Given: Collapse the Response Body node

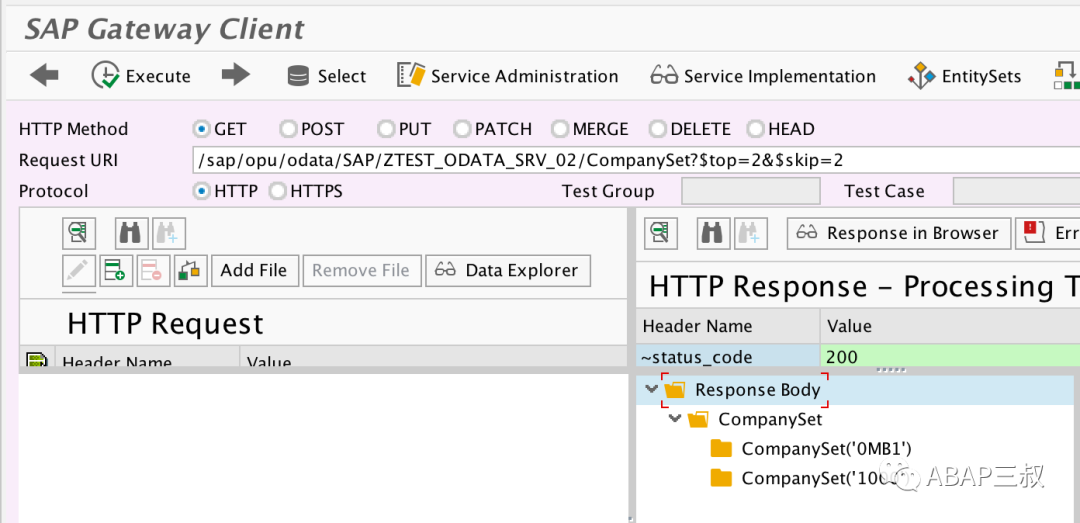Looking at the screenshot, I should coord(651,389).
